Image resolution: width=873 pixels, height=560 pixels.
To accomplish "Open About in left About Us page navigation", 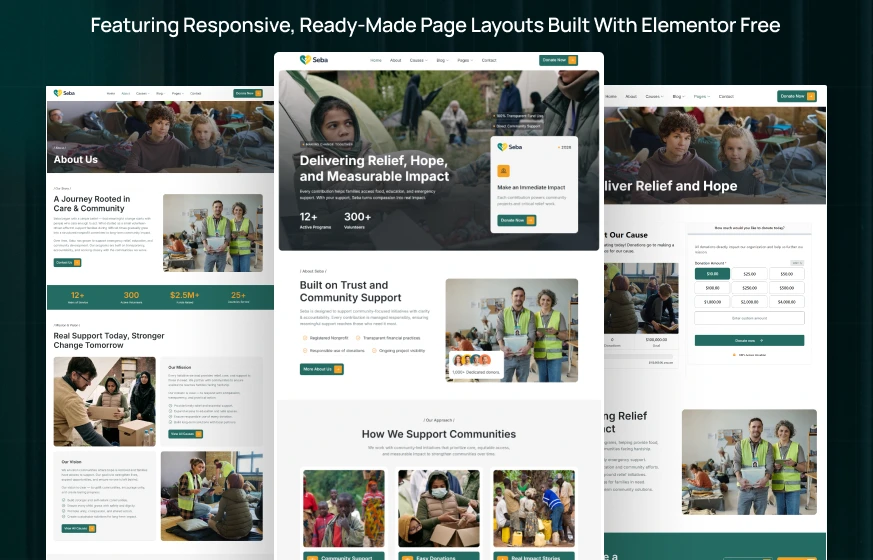I will click(126, 94).
